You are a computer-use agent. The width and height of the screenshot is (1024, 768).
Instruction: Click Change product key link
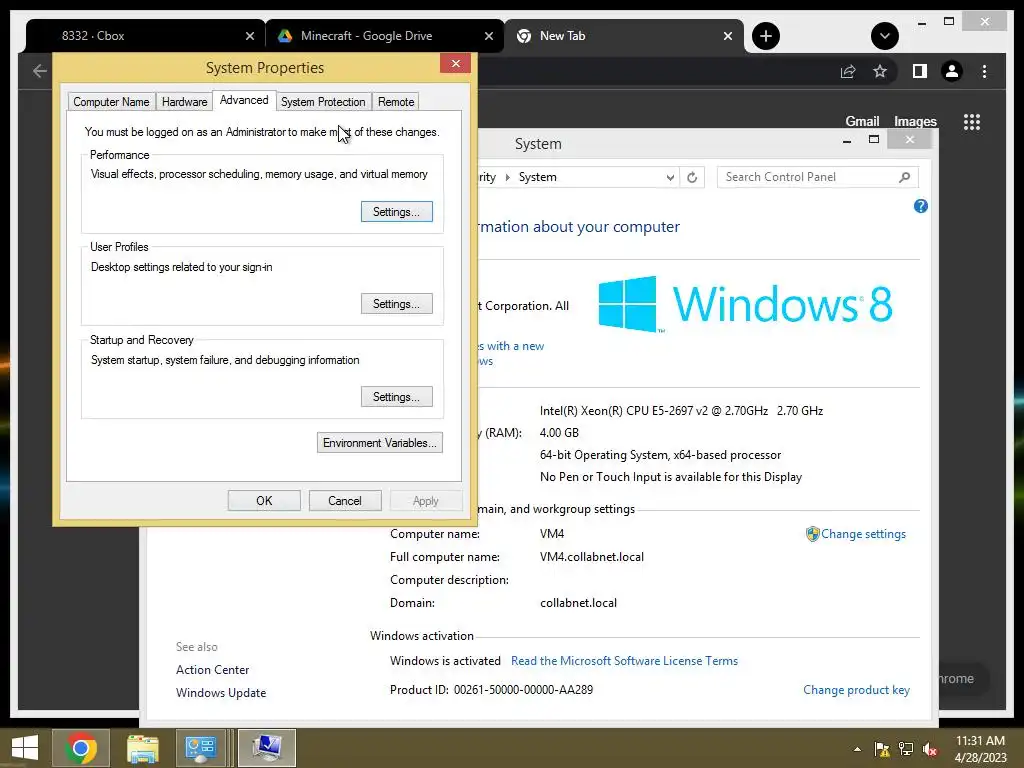click(x=856, y=690)
